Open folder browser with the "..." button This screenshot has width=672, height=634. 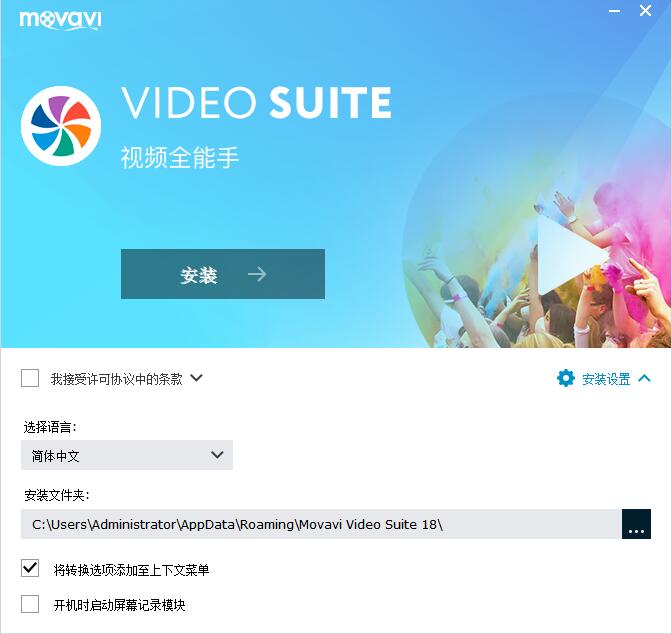point(636,524)
